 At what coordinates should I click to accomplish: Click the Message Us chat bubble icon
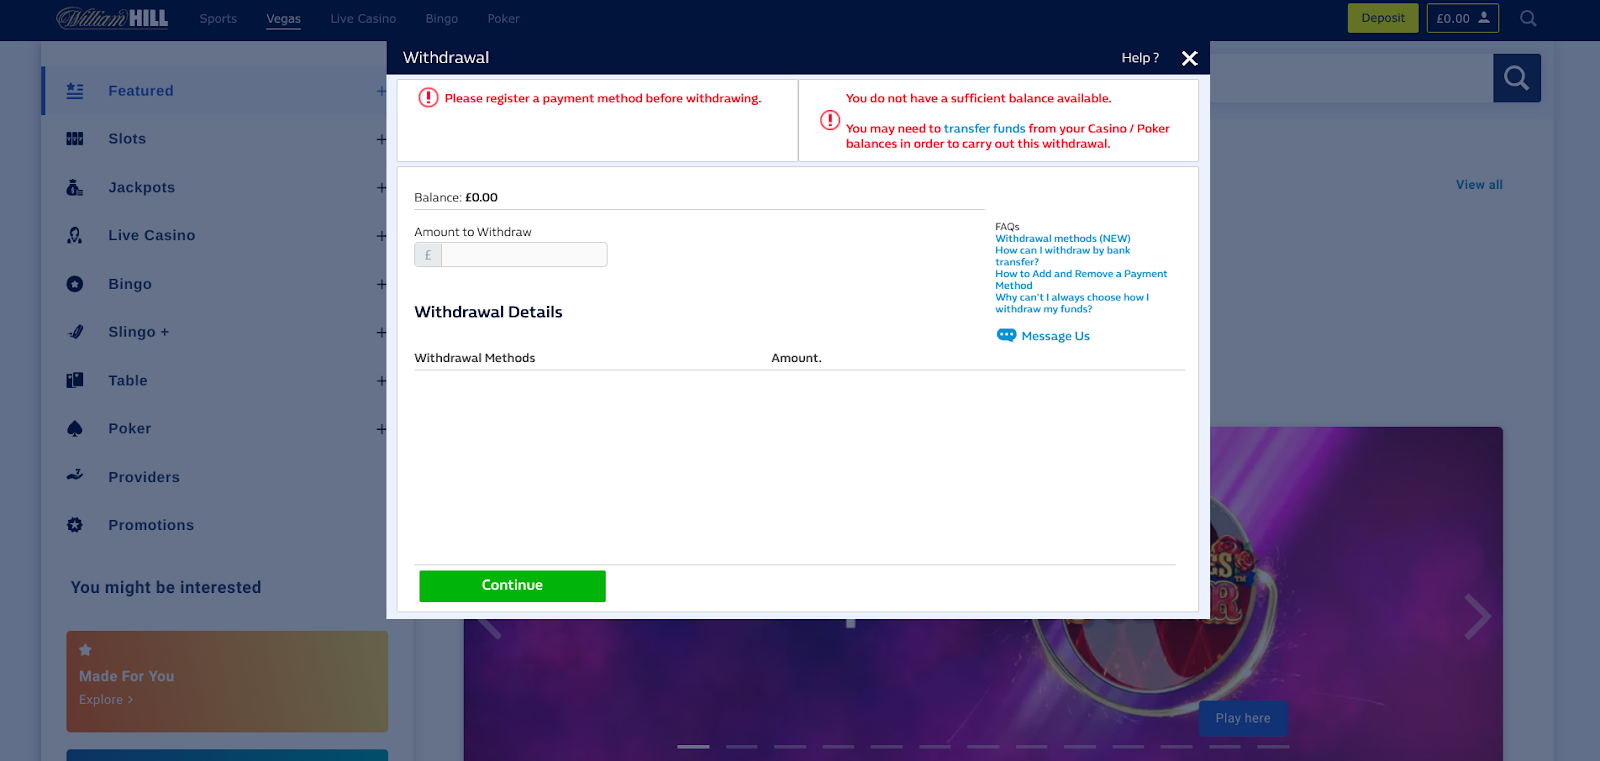point(1006,335)
